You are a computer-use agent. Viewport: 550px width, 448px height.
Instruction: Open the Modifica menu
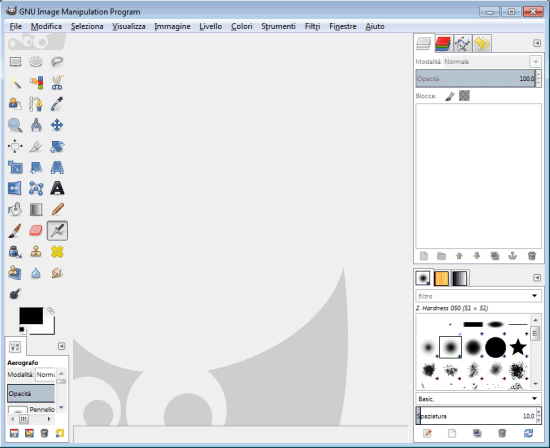tap(46, 26)
